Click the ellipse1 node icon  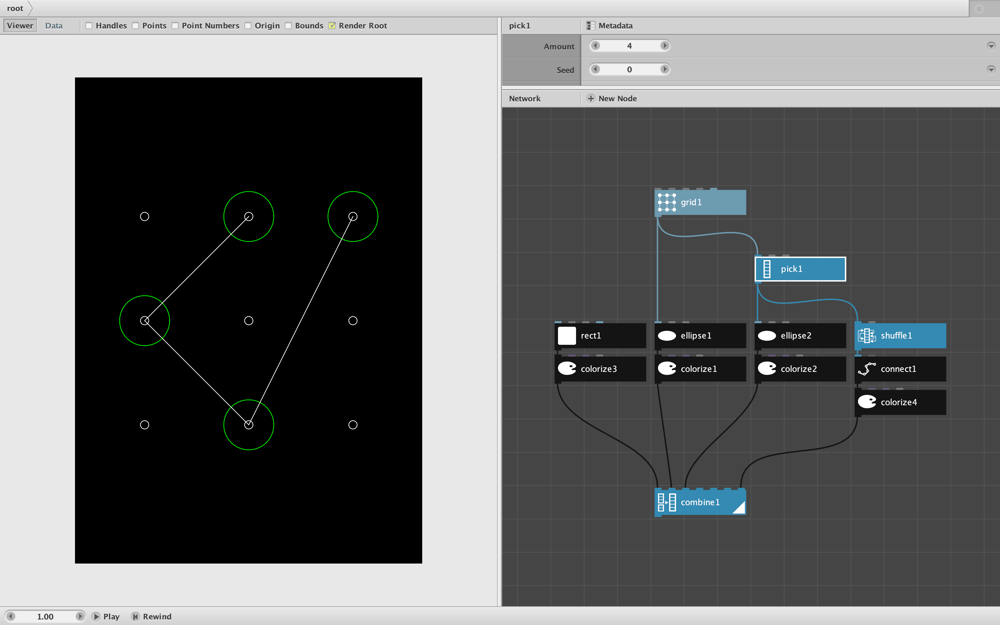[666, 335]
